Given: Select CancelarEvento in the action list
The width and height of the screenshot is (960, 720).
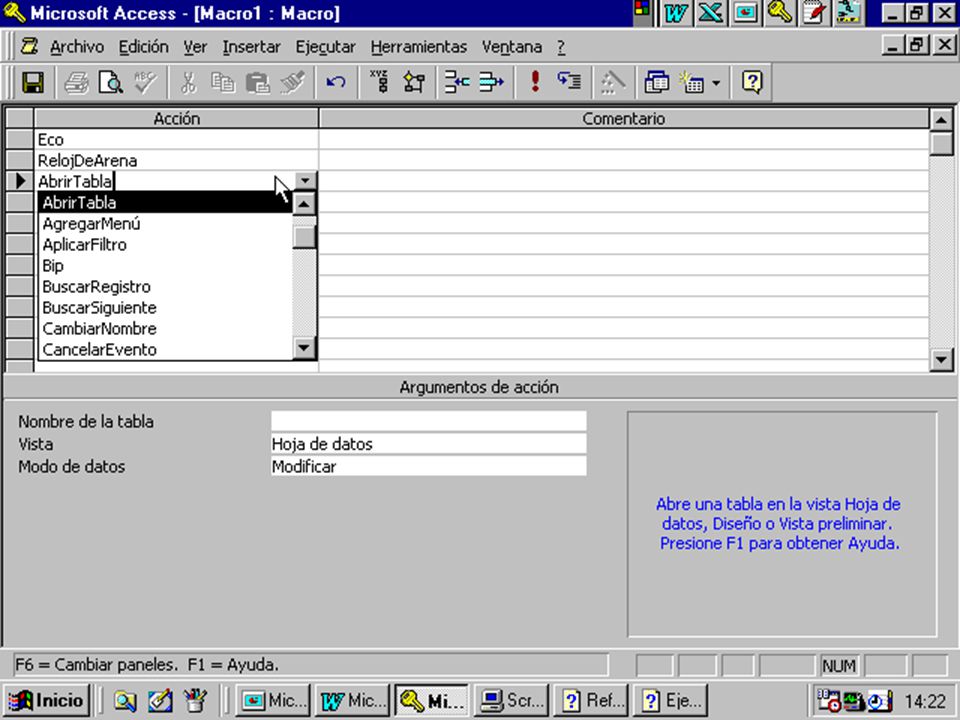Looking at the screenshot, I should (x=165, y=350).
